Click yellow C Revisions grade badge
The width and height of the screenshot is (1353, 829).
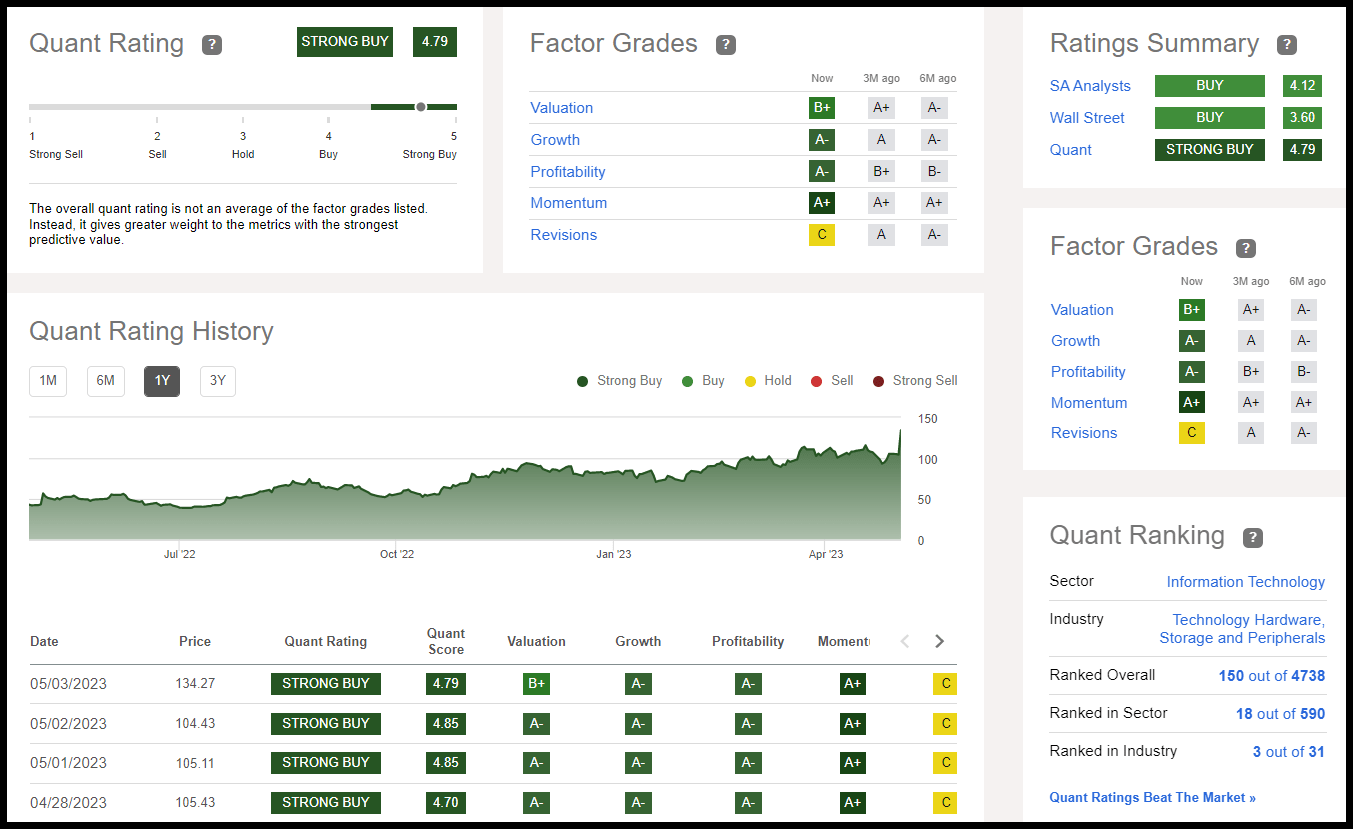pos(822,235)
